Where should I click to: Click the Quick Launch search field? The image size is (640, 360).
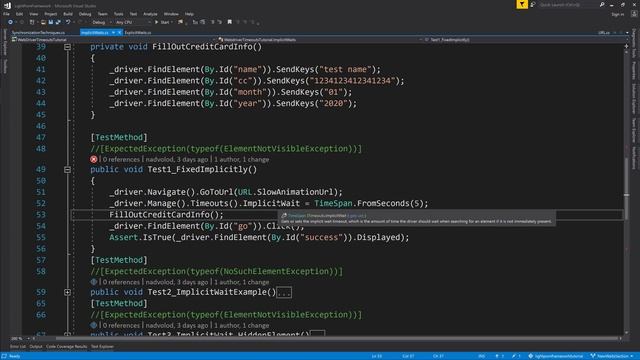tap(568, 4)
